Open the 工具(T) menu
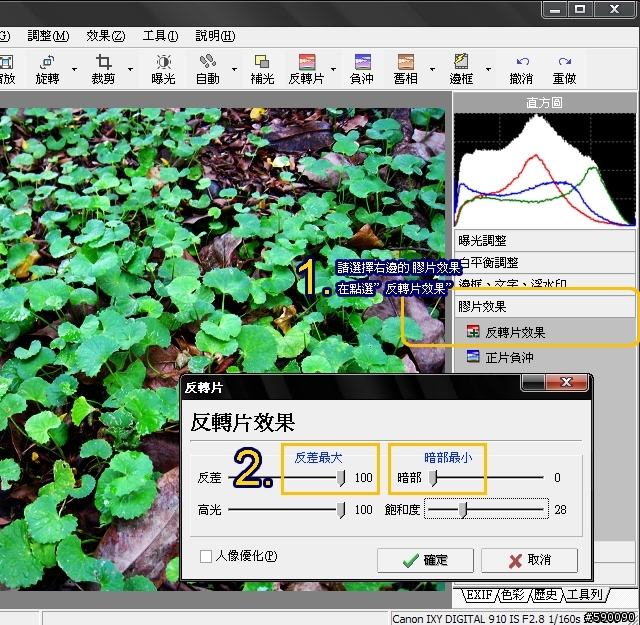The image size is (640, 625). [160, 36]
